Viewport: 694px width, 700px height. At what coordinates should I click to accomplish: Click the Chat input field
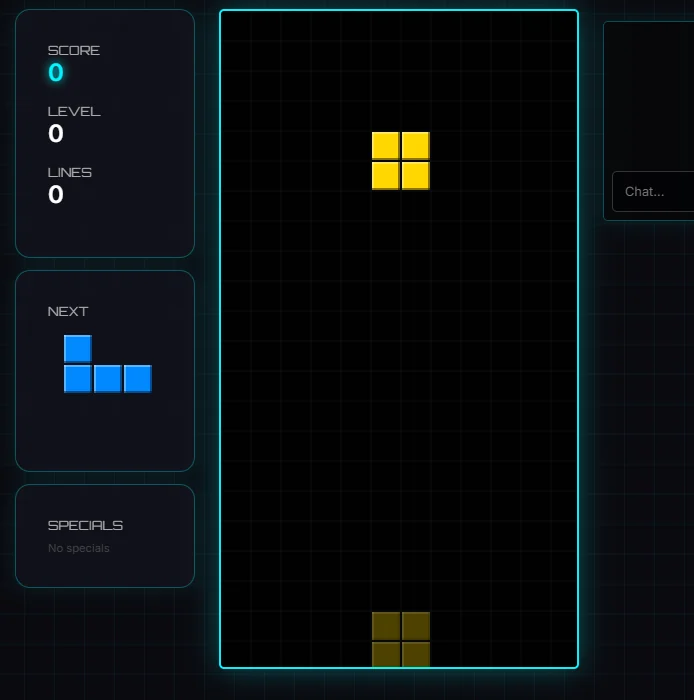tap(653, 192)
